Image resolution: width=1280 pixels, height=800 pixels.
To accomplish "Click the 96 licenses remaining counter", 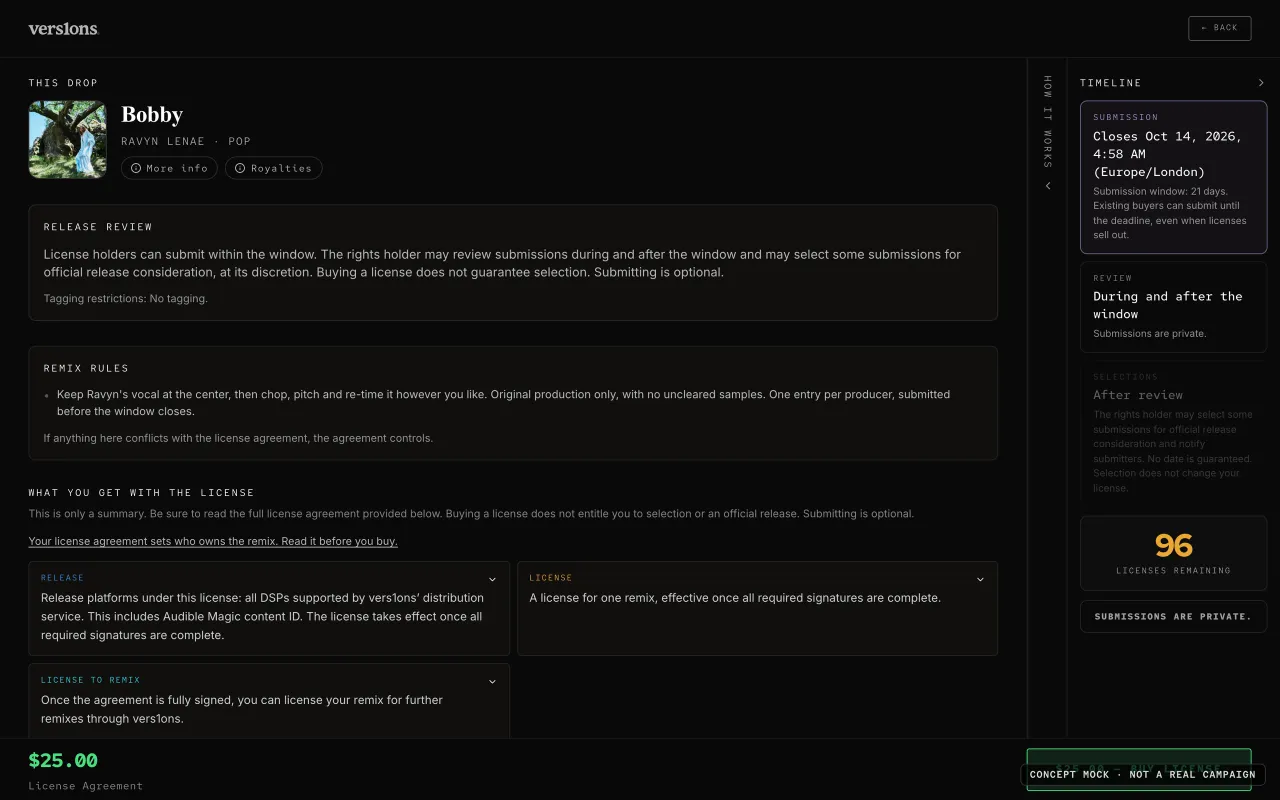I will [1173, 553].
